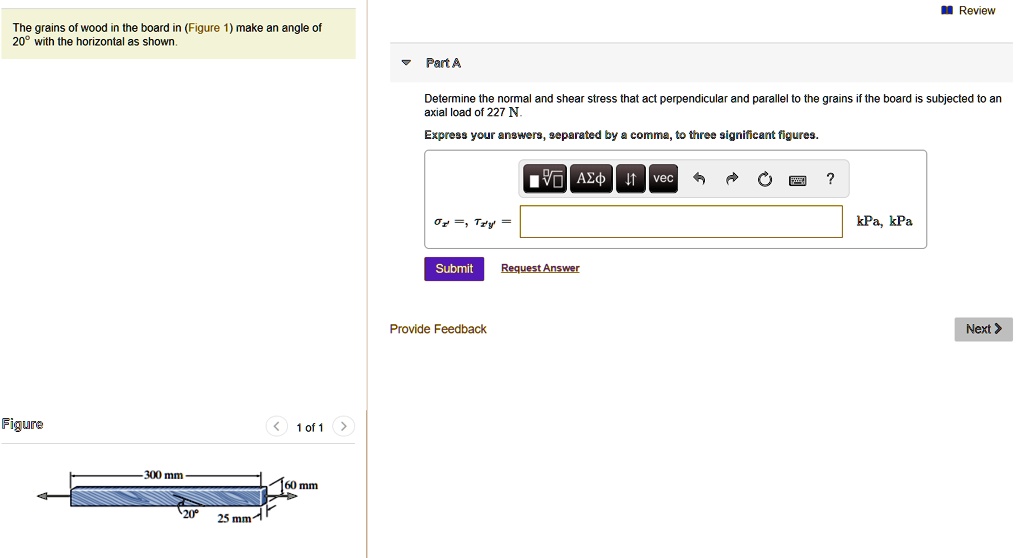Open answer box help question mark

(830, 180)
